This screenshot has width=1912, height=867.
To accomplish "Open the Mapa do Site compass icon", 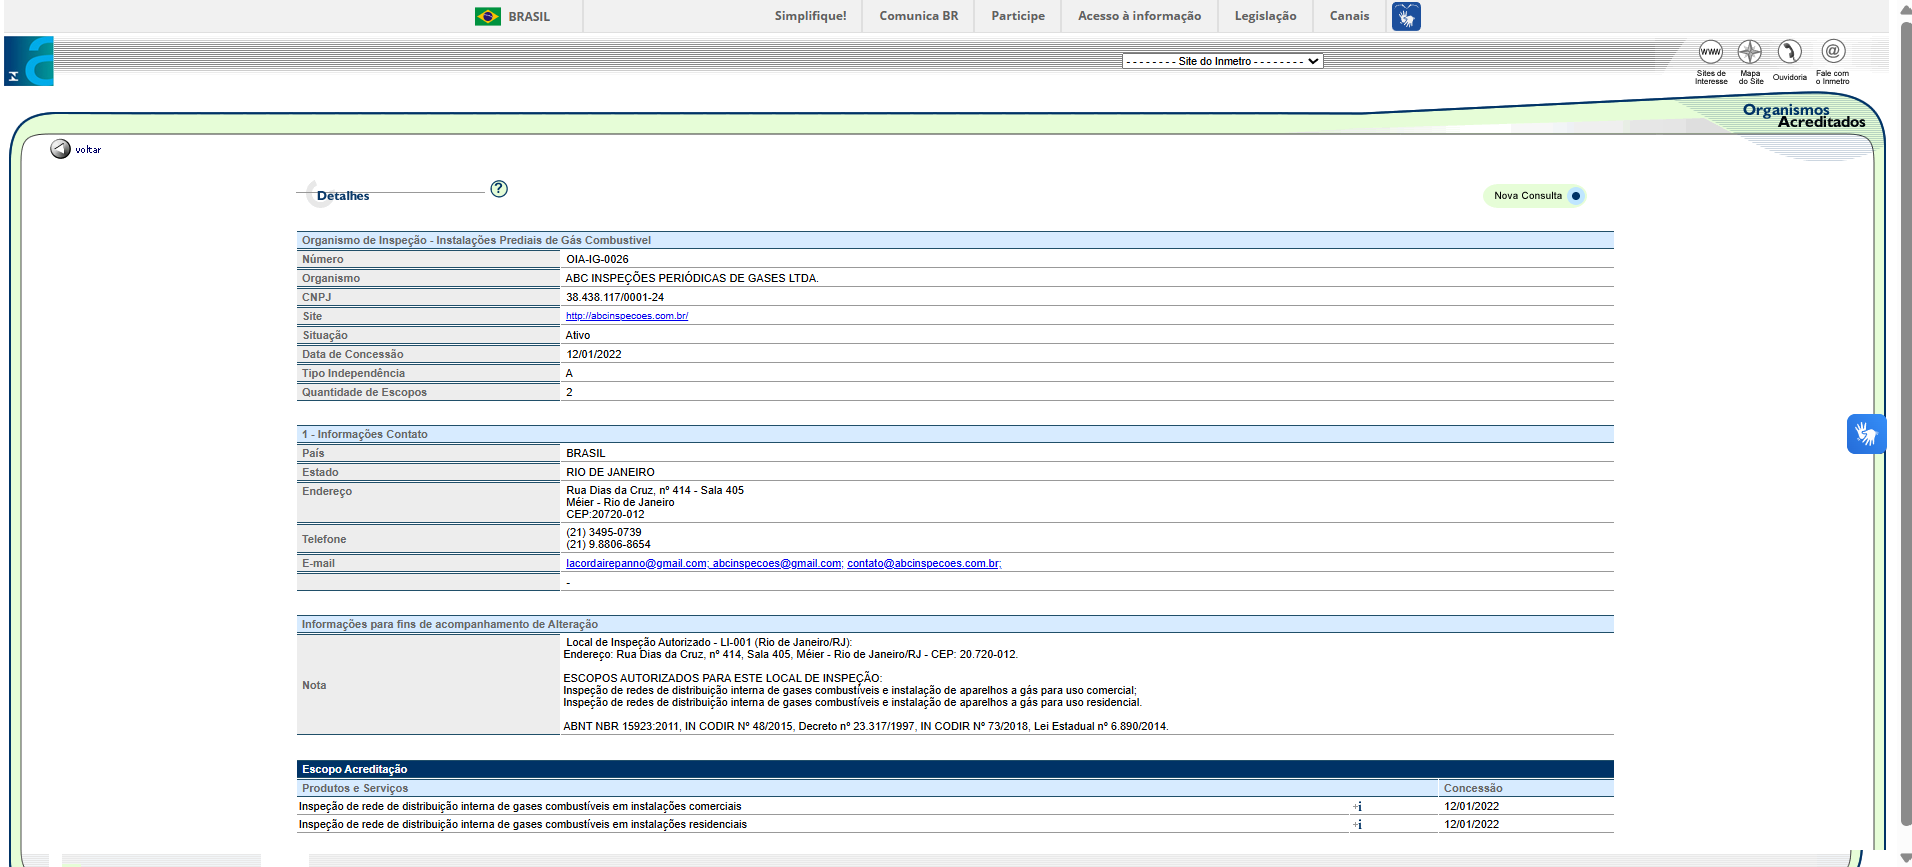I will pyautogui.click(x=1749, y=52).
